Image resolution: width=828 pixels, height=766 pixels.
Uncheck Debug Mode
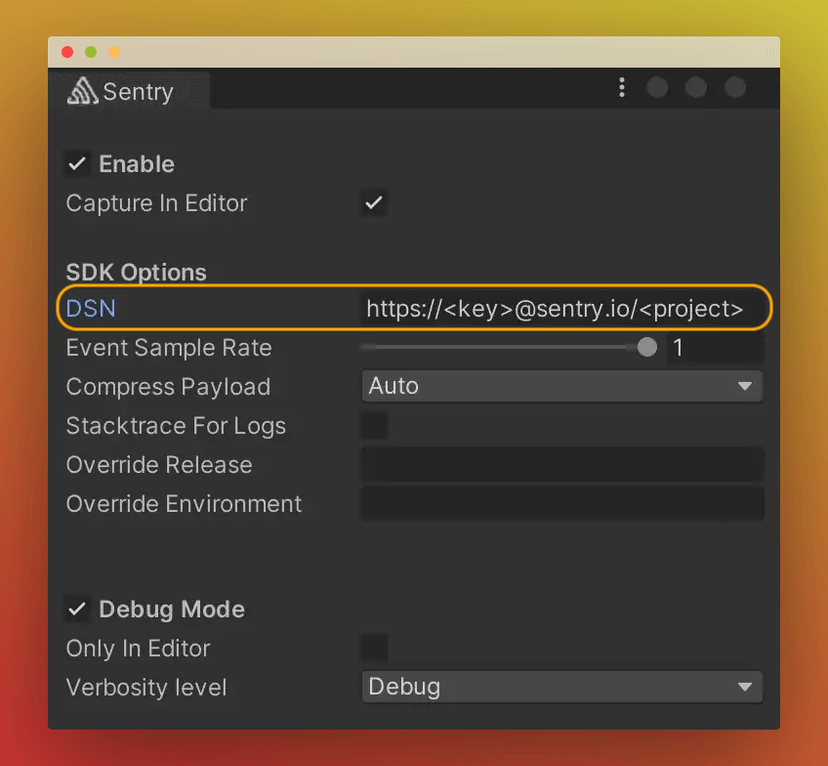77,609
